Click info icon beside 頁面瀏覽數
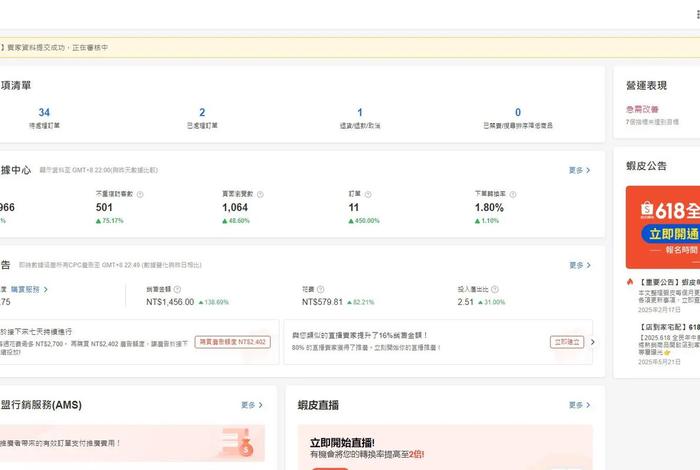Screen dimensions: 700x470 pos(260,194)
